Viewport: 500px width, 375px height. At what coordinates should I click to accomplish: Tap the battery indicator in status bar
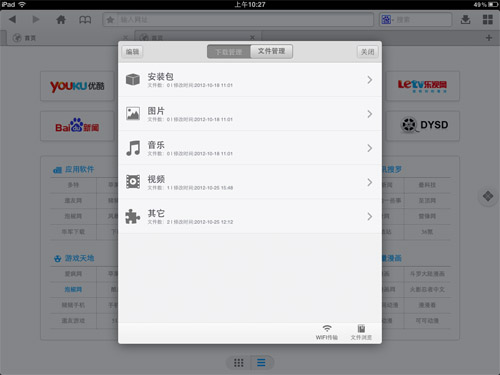click(x=493, y=4)
